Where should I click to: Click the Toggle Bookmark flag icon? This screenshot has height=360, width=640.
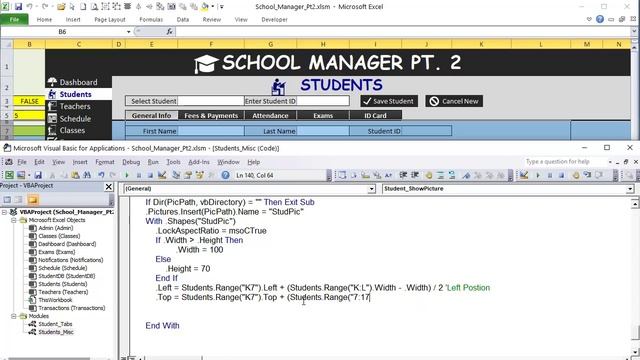coord(466,175)
